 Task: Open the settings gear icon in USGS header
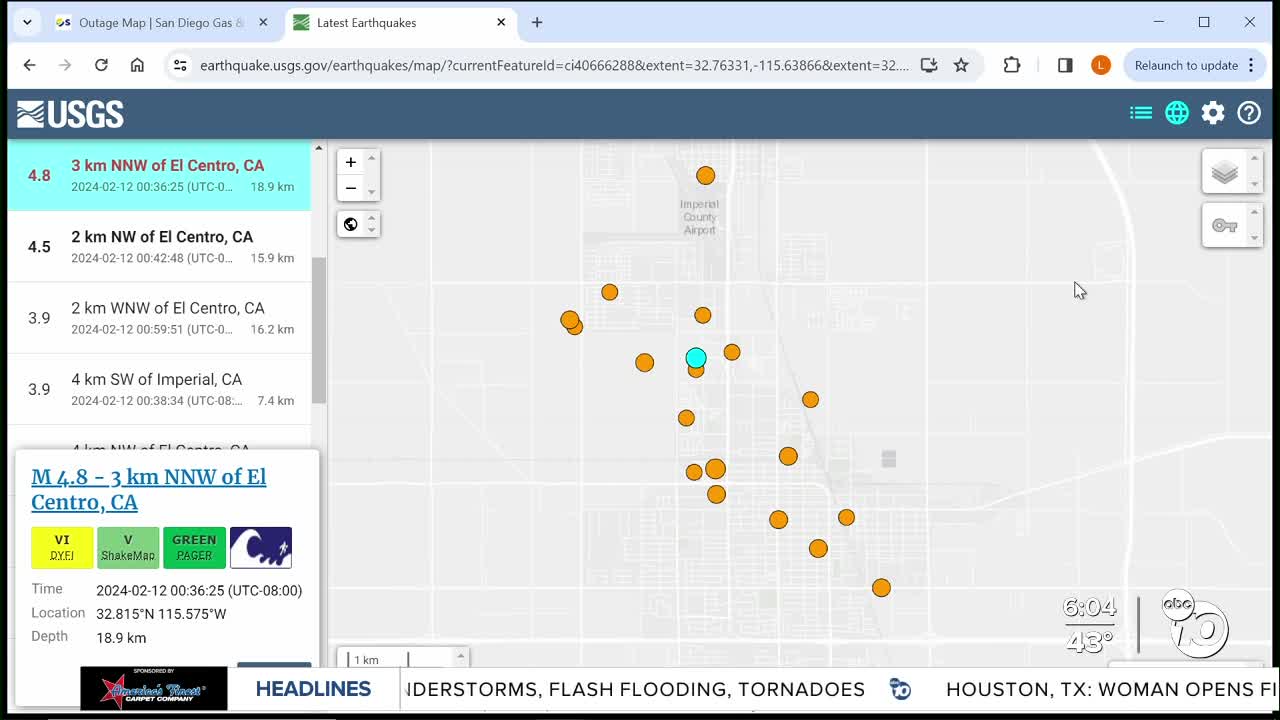(x=1213, y=113)
